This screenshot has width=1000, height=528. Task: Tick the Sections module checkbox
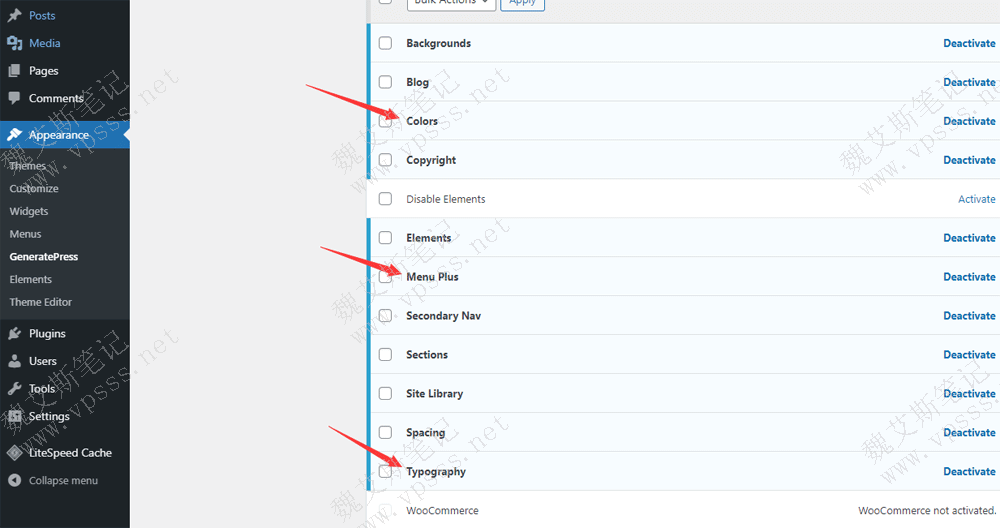point(385,354)
